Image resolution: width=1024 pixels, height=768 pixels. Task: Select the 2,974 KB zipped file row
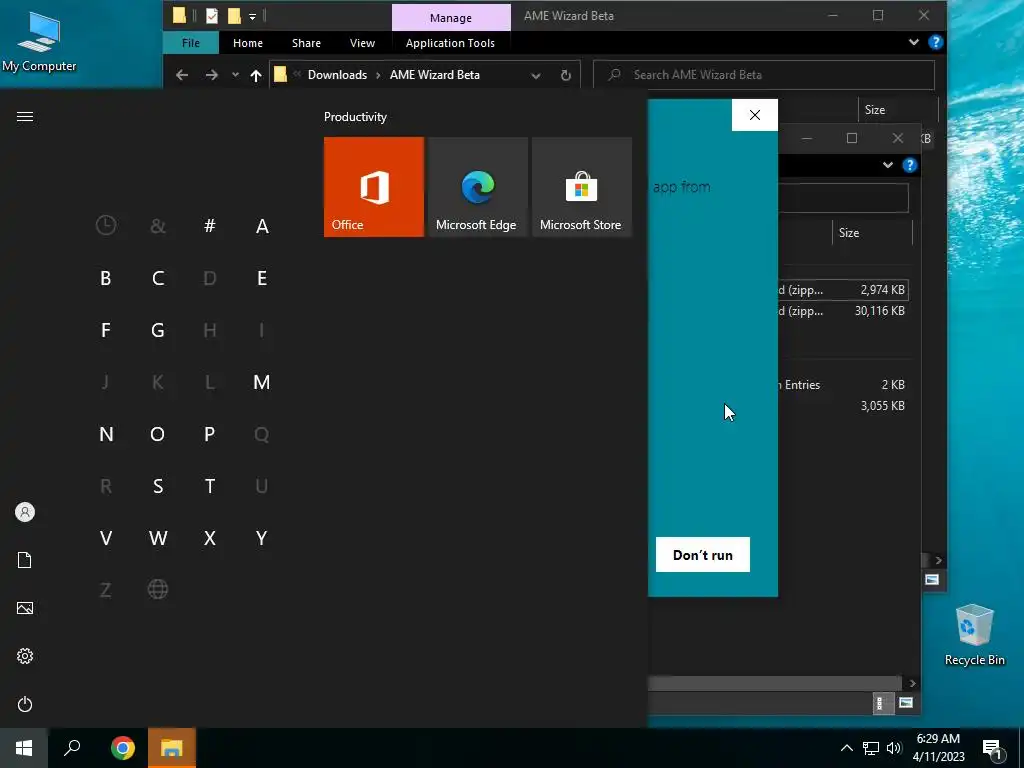coord(842,289)
